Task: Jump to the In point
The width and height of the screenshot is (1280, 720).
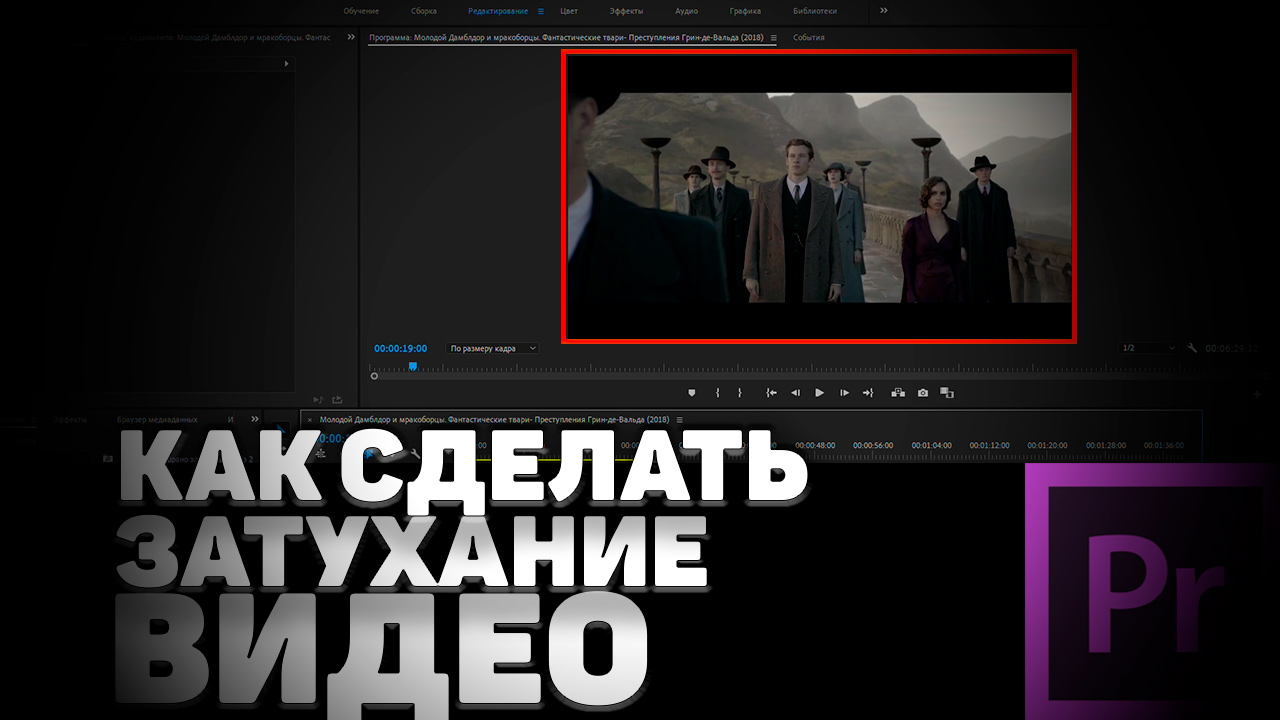Action: click(771, 393)
